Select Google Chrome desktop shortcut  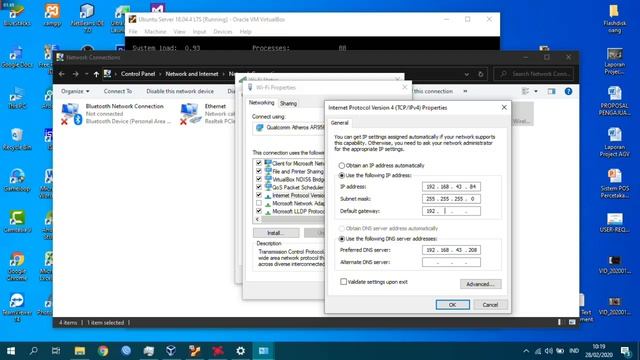pos(17,266)
